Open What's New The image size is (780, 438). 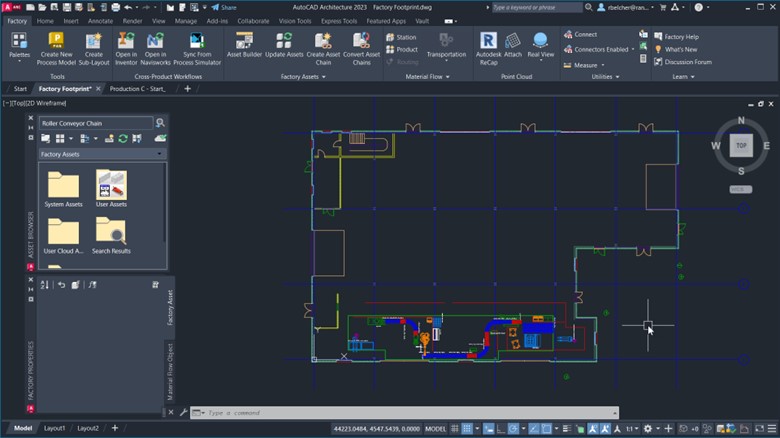[x=676, y=49]
